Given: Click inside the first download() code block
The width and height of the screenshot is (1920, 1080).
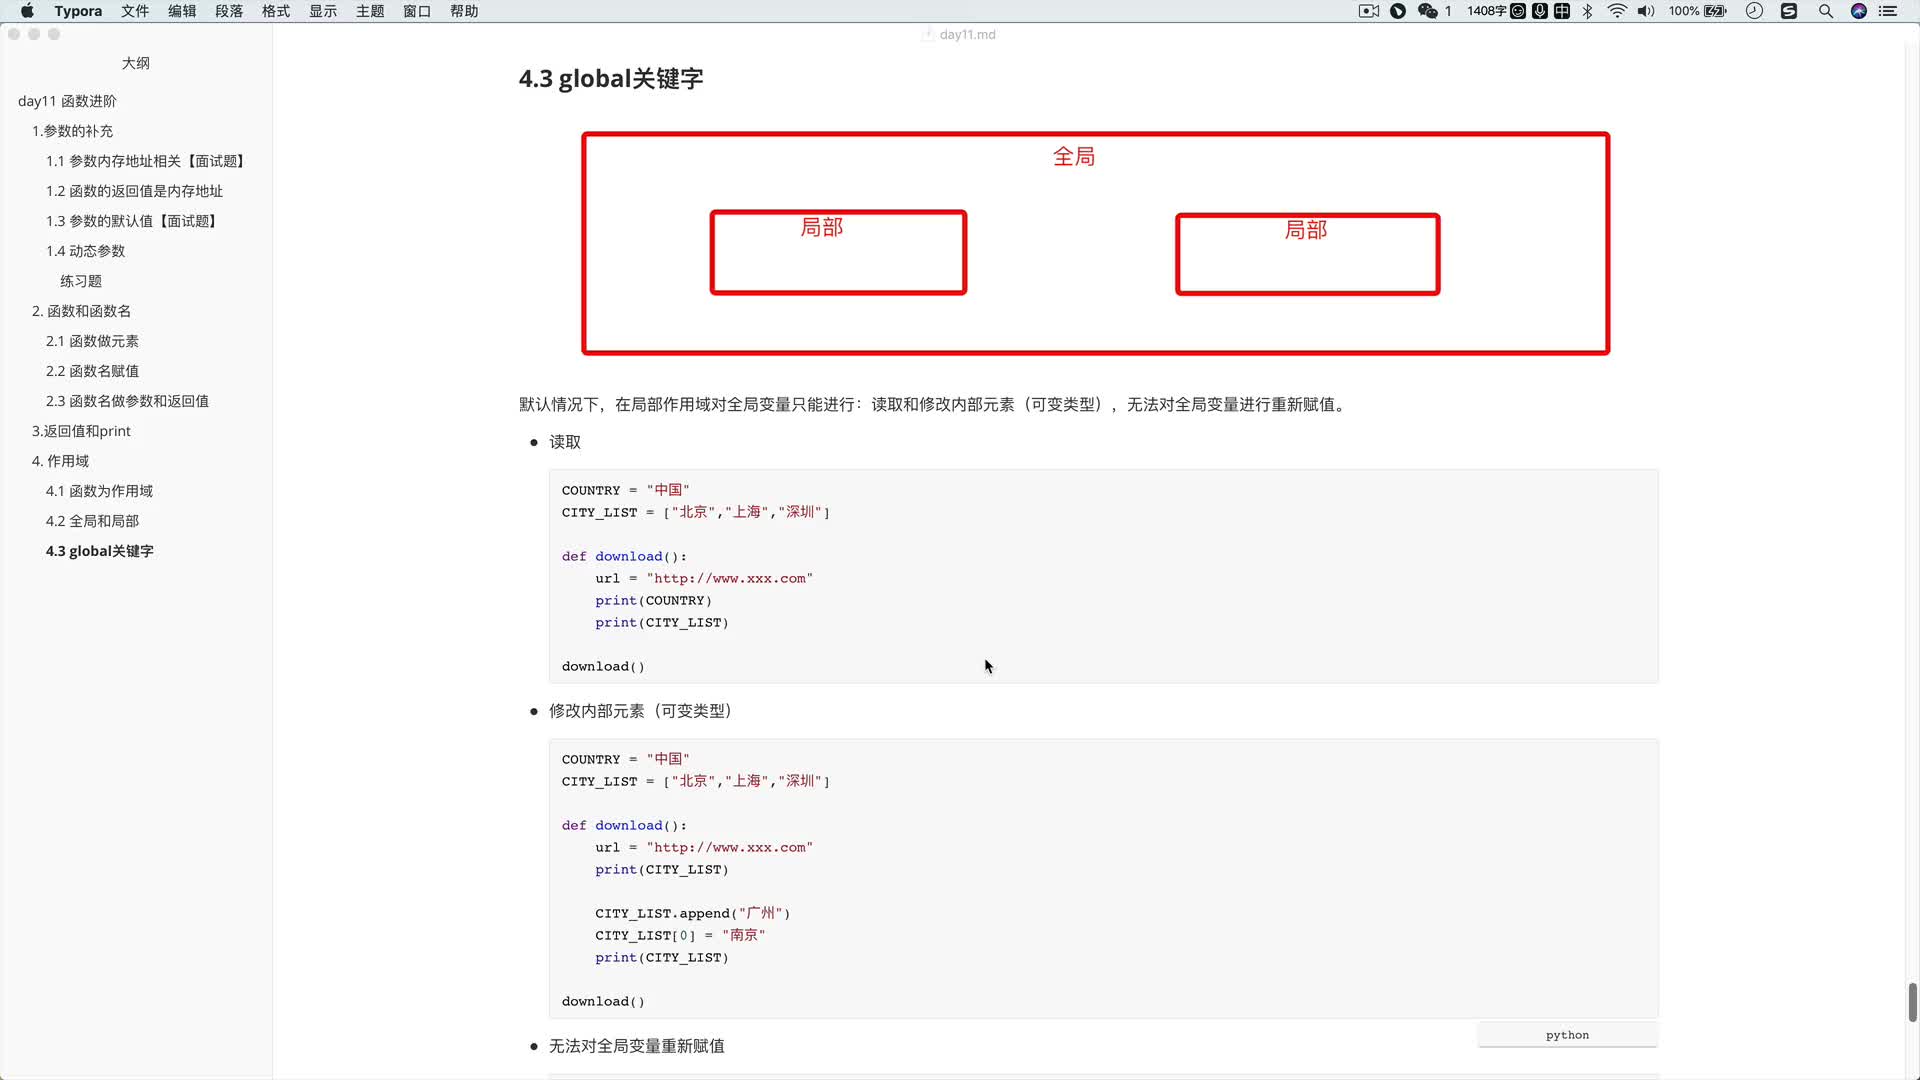Looking at the screenshot, I should pyautogui.click(x=1103, y=577).
